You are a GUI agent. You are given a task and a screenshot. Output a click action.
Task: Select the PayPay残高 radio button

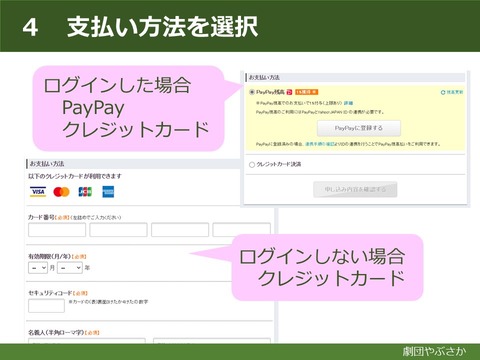[252, 92]
